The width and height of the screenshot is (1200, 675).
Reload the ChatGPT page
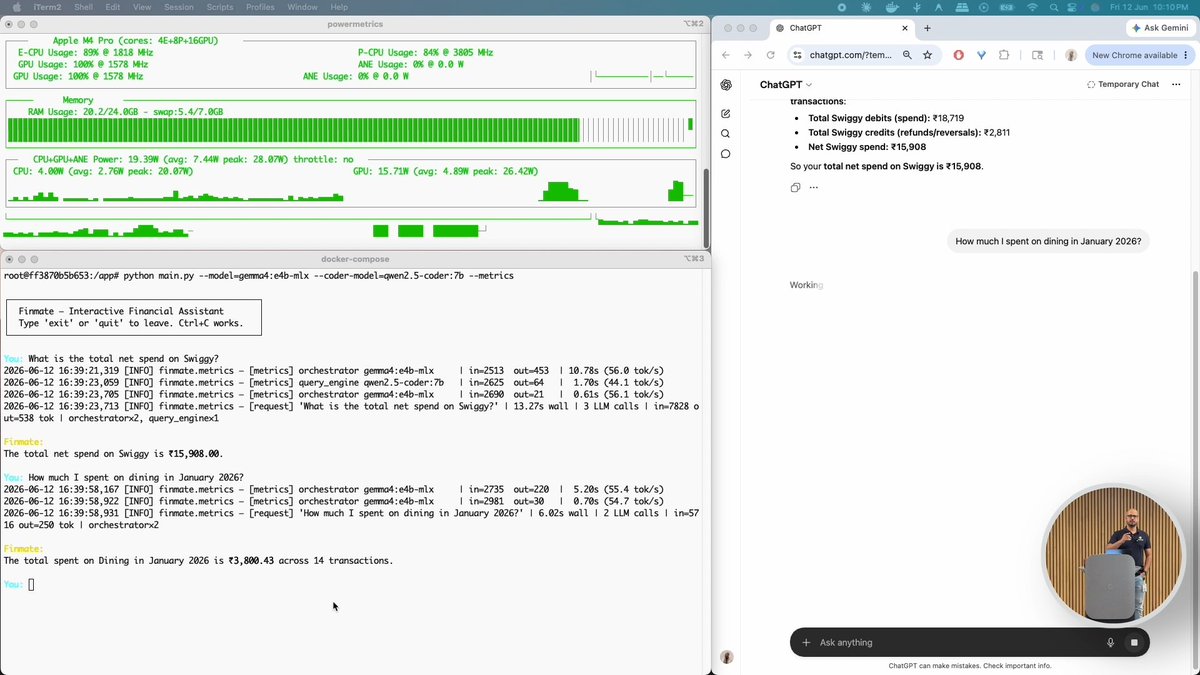770,55
